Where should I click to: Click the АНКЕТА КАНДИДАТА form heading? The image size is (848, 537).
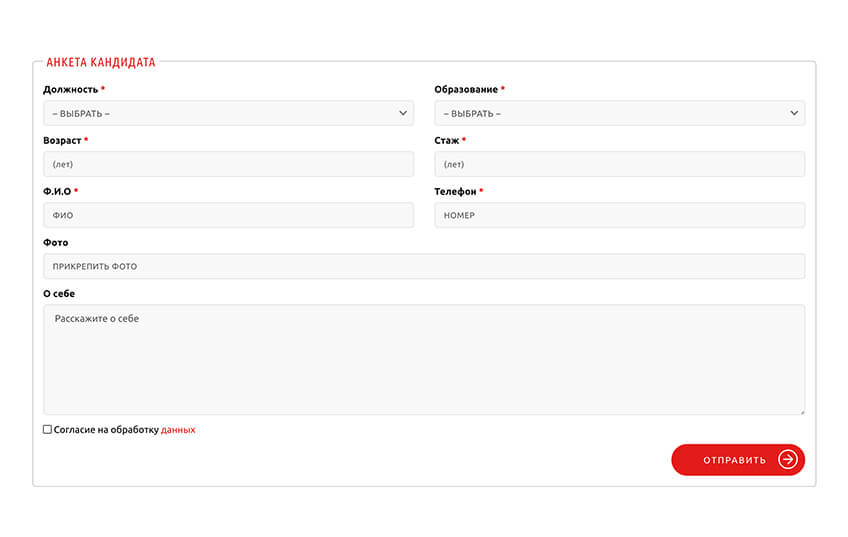click(101, 62)
